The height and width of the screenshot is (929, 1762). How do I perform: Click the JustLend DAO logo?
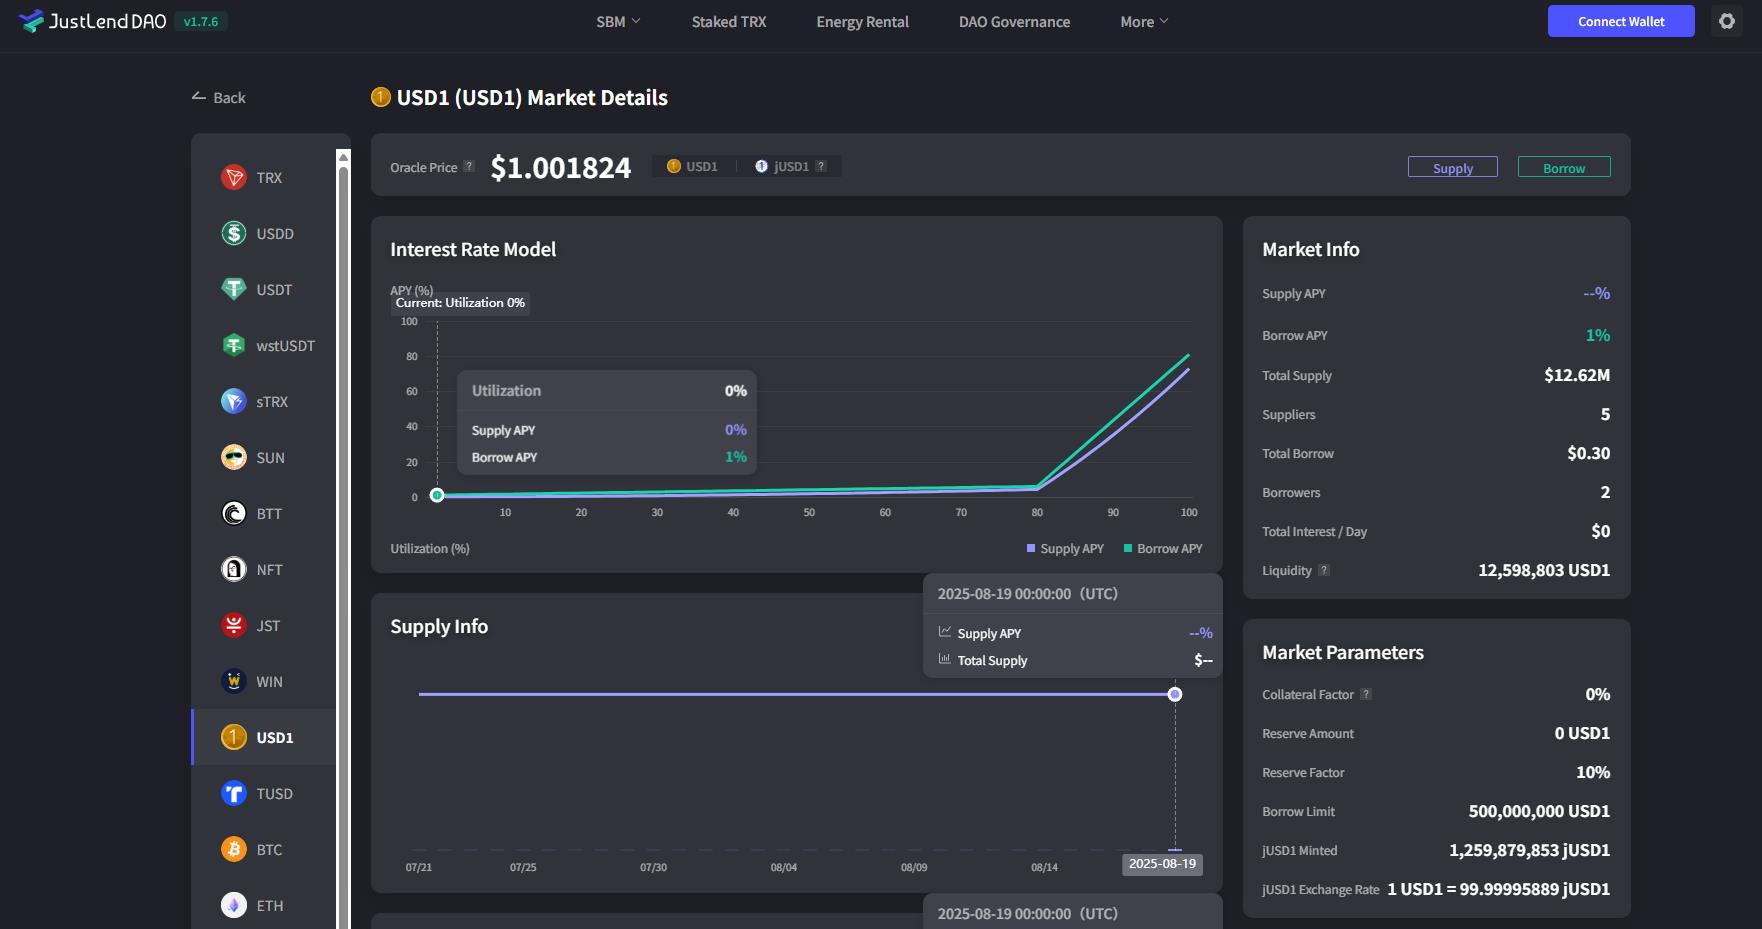tap(93, 21)
